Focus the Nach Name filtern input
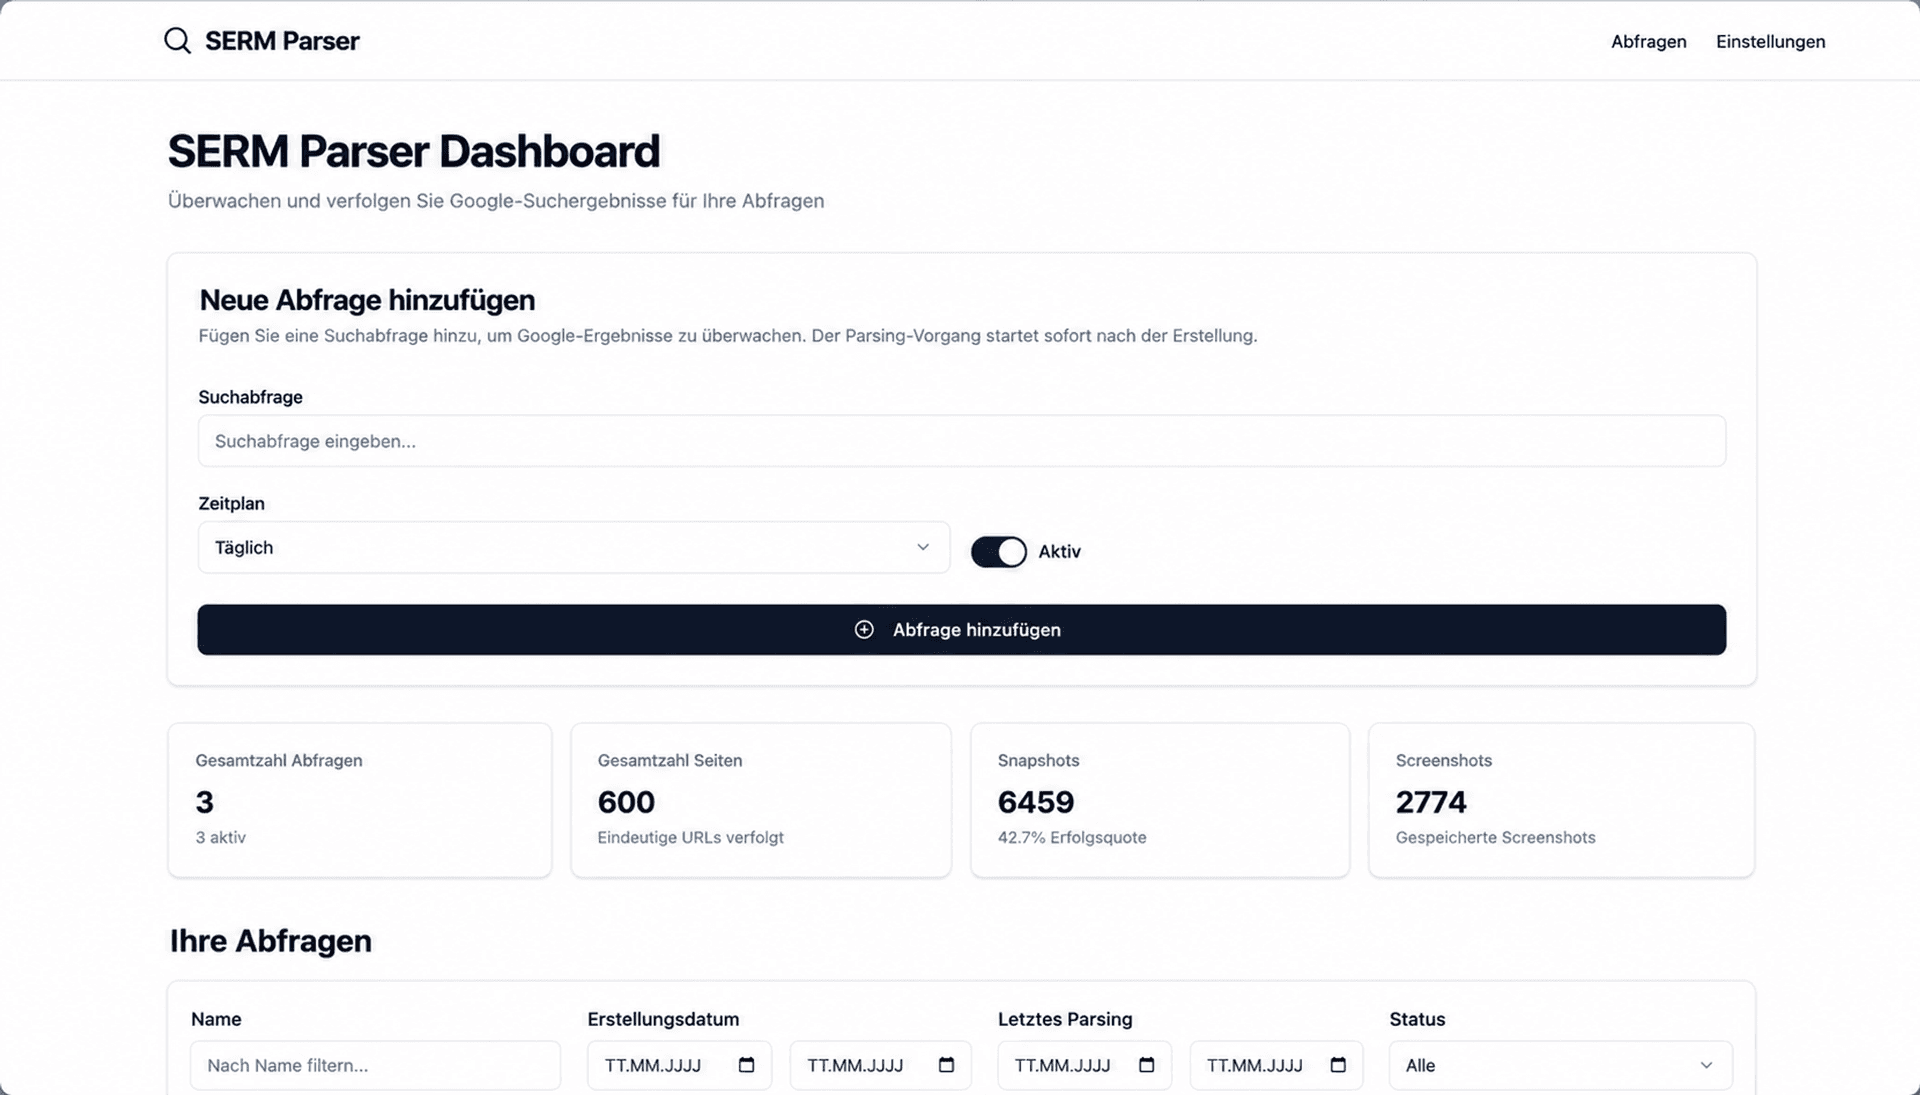 375,1066
